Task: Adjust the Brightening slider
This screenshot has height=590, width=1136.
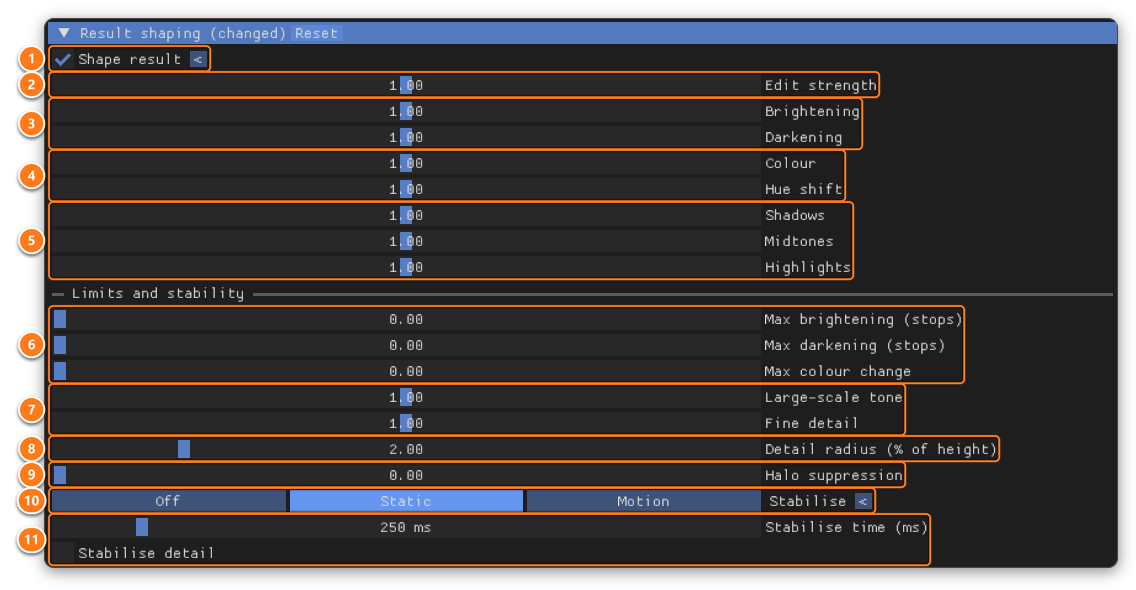Action: point(406,112)
